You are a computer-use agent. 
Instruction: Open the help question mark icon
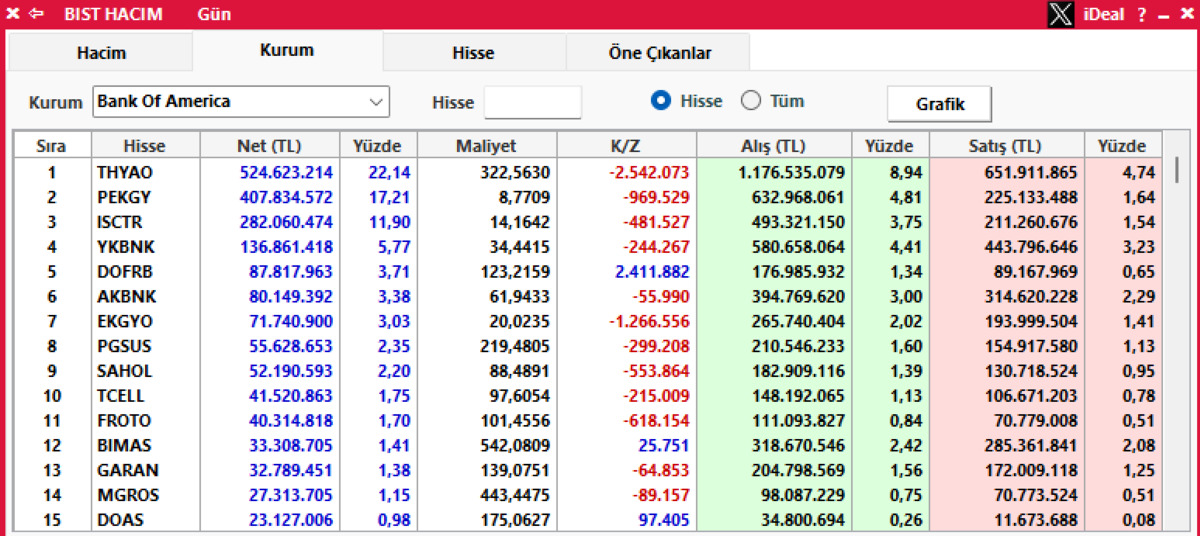point(1142,15)
